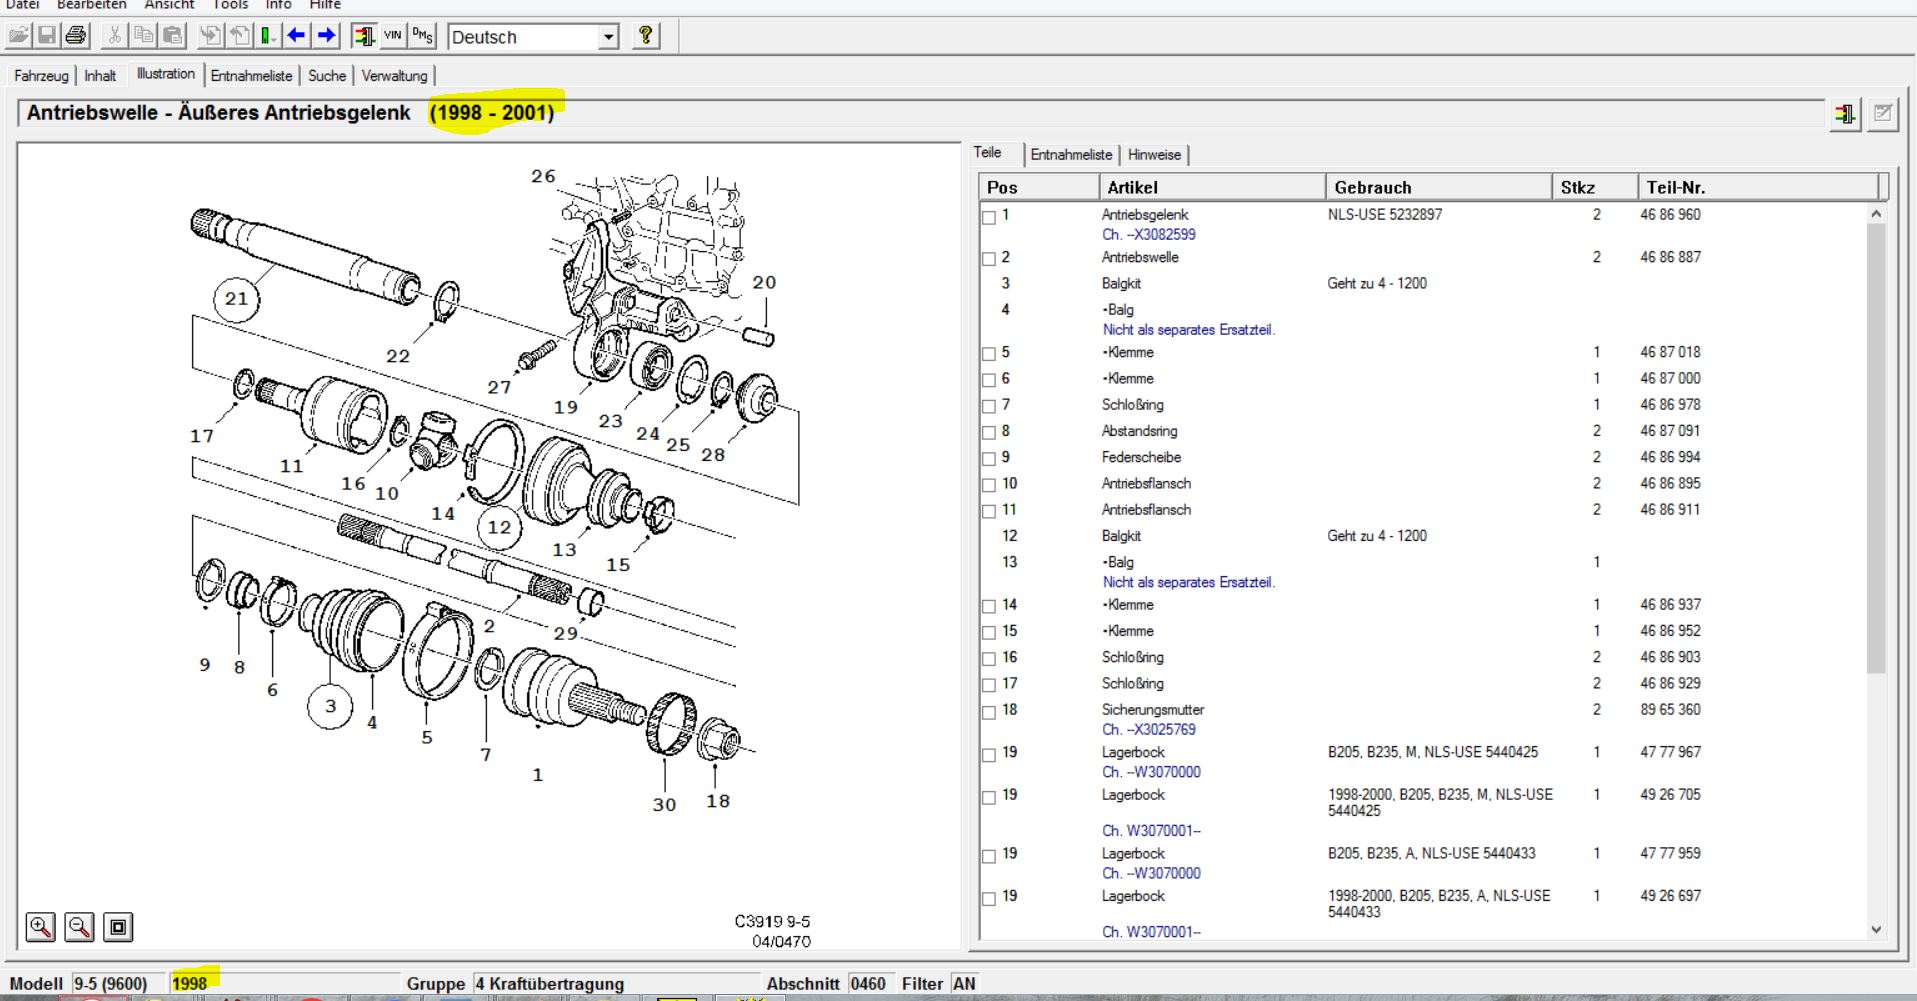Image resolution: width=1917 pixels, height=1001 pixels.
Task: Click the traffic-light filter toolbar icon
Action: [x=364, y=36]
